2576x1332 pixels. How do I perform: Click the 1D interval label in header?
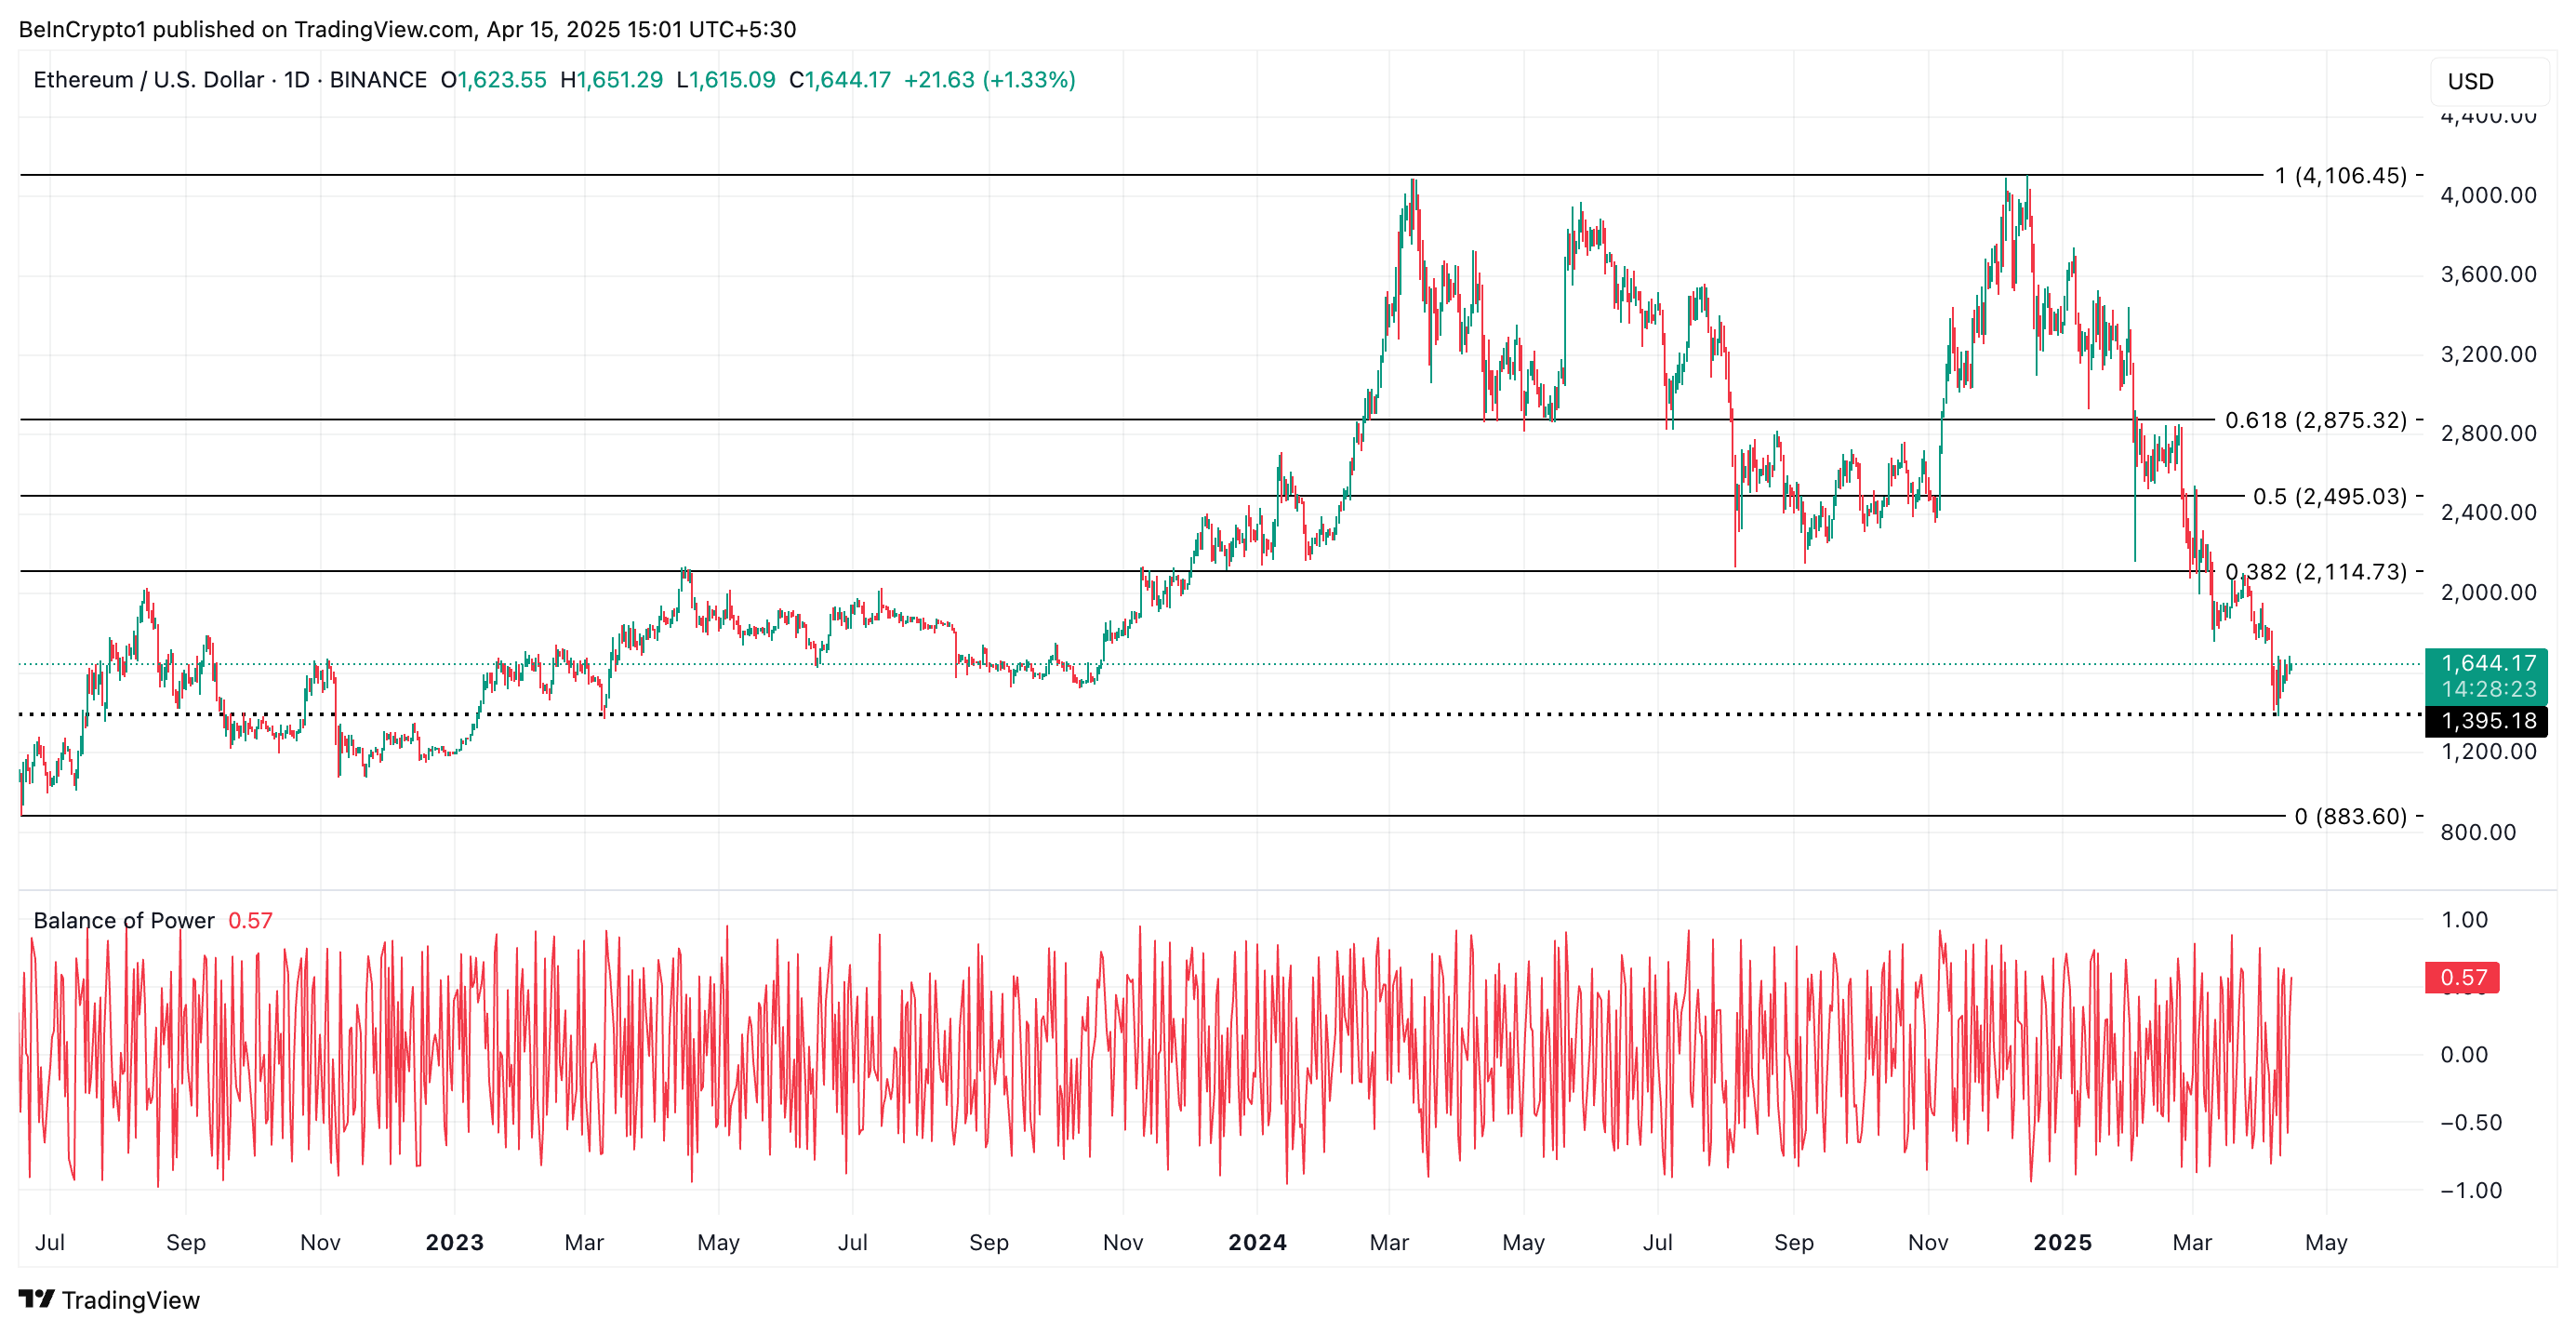tap(296, 80)
